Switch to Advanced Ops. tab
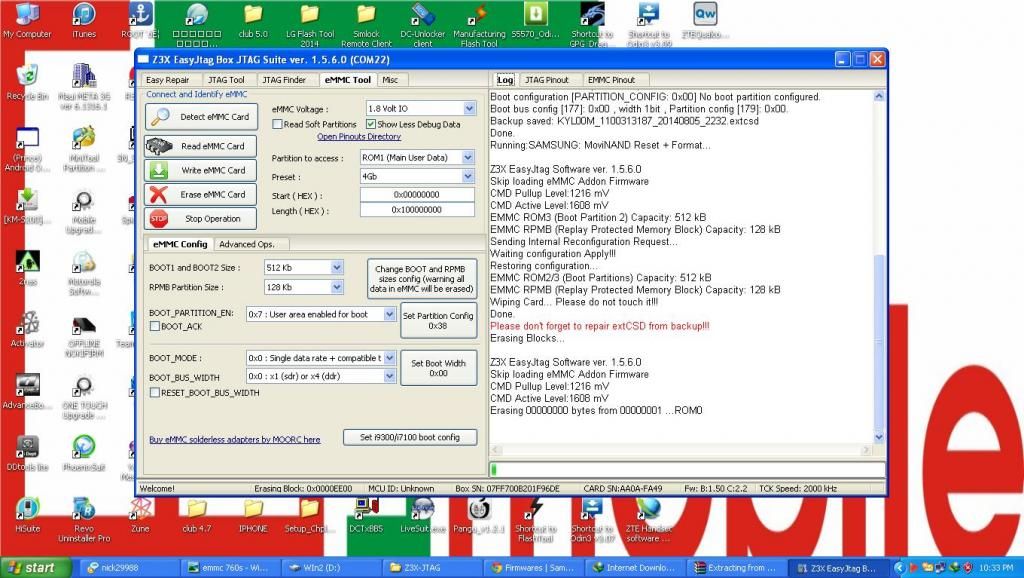The width and height of the screenshot is (1024, 578). coord(247,244)
